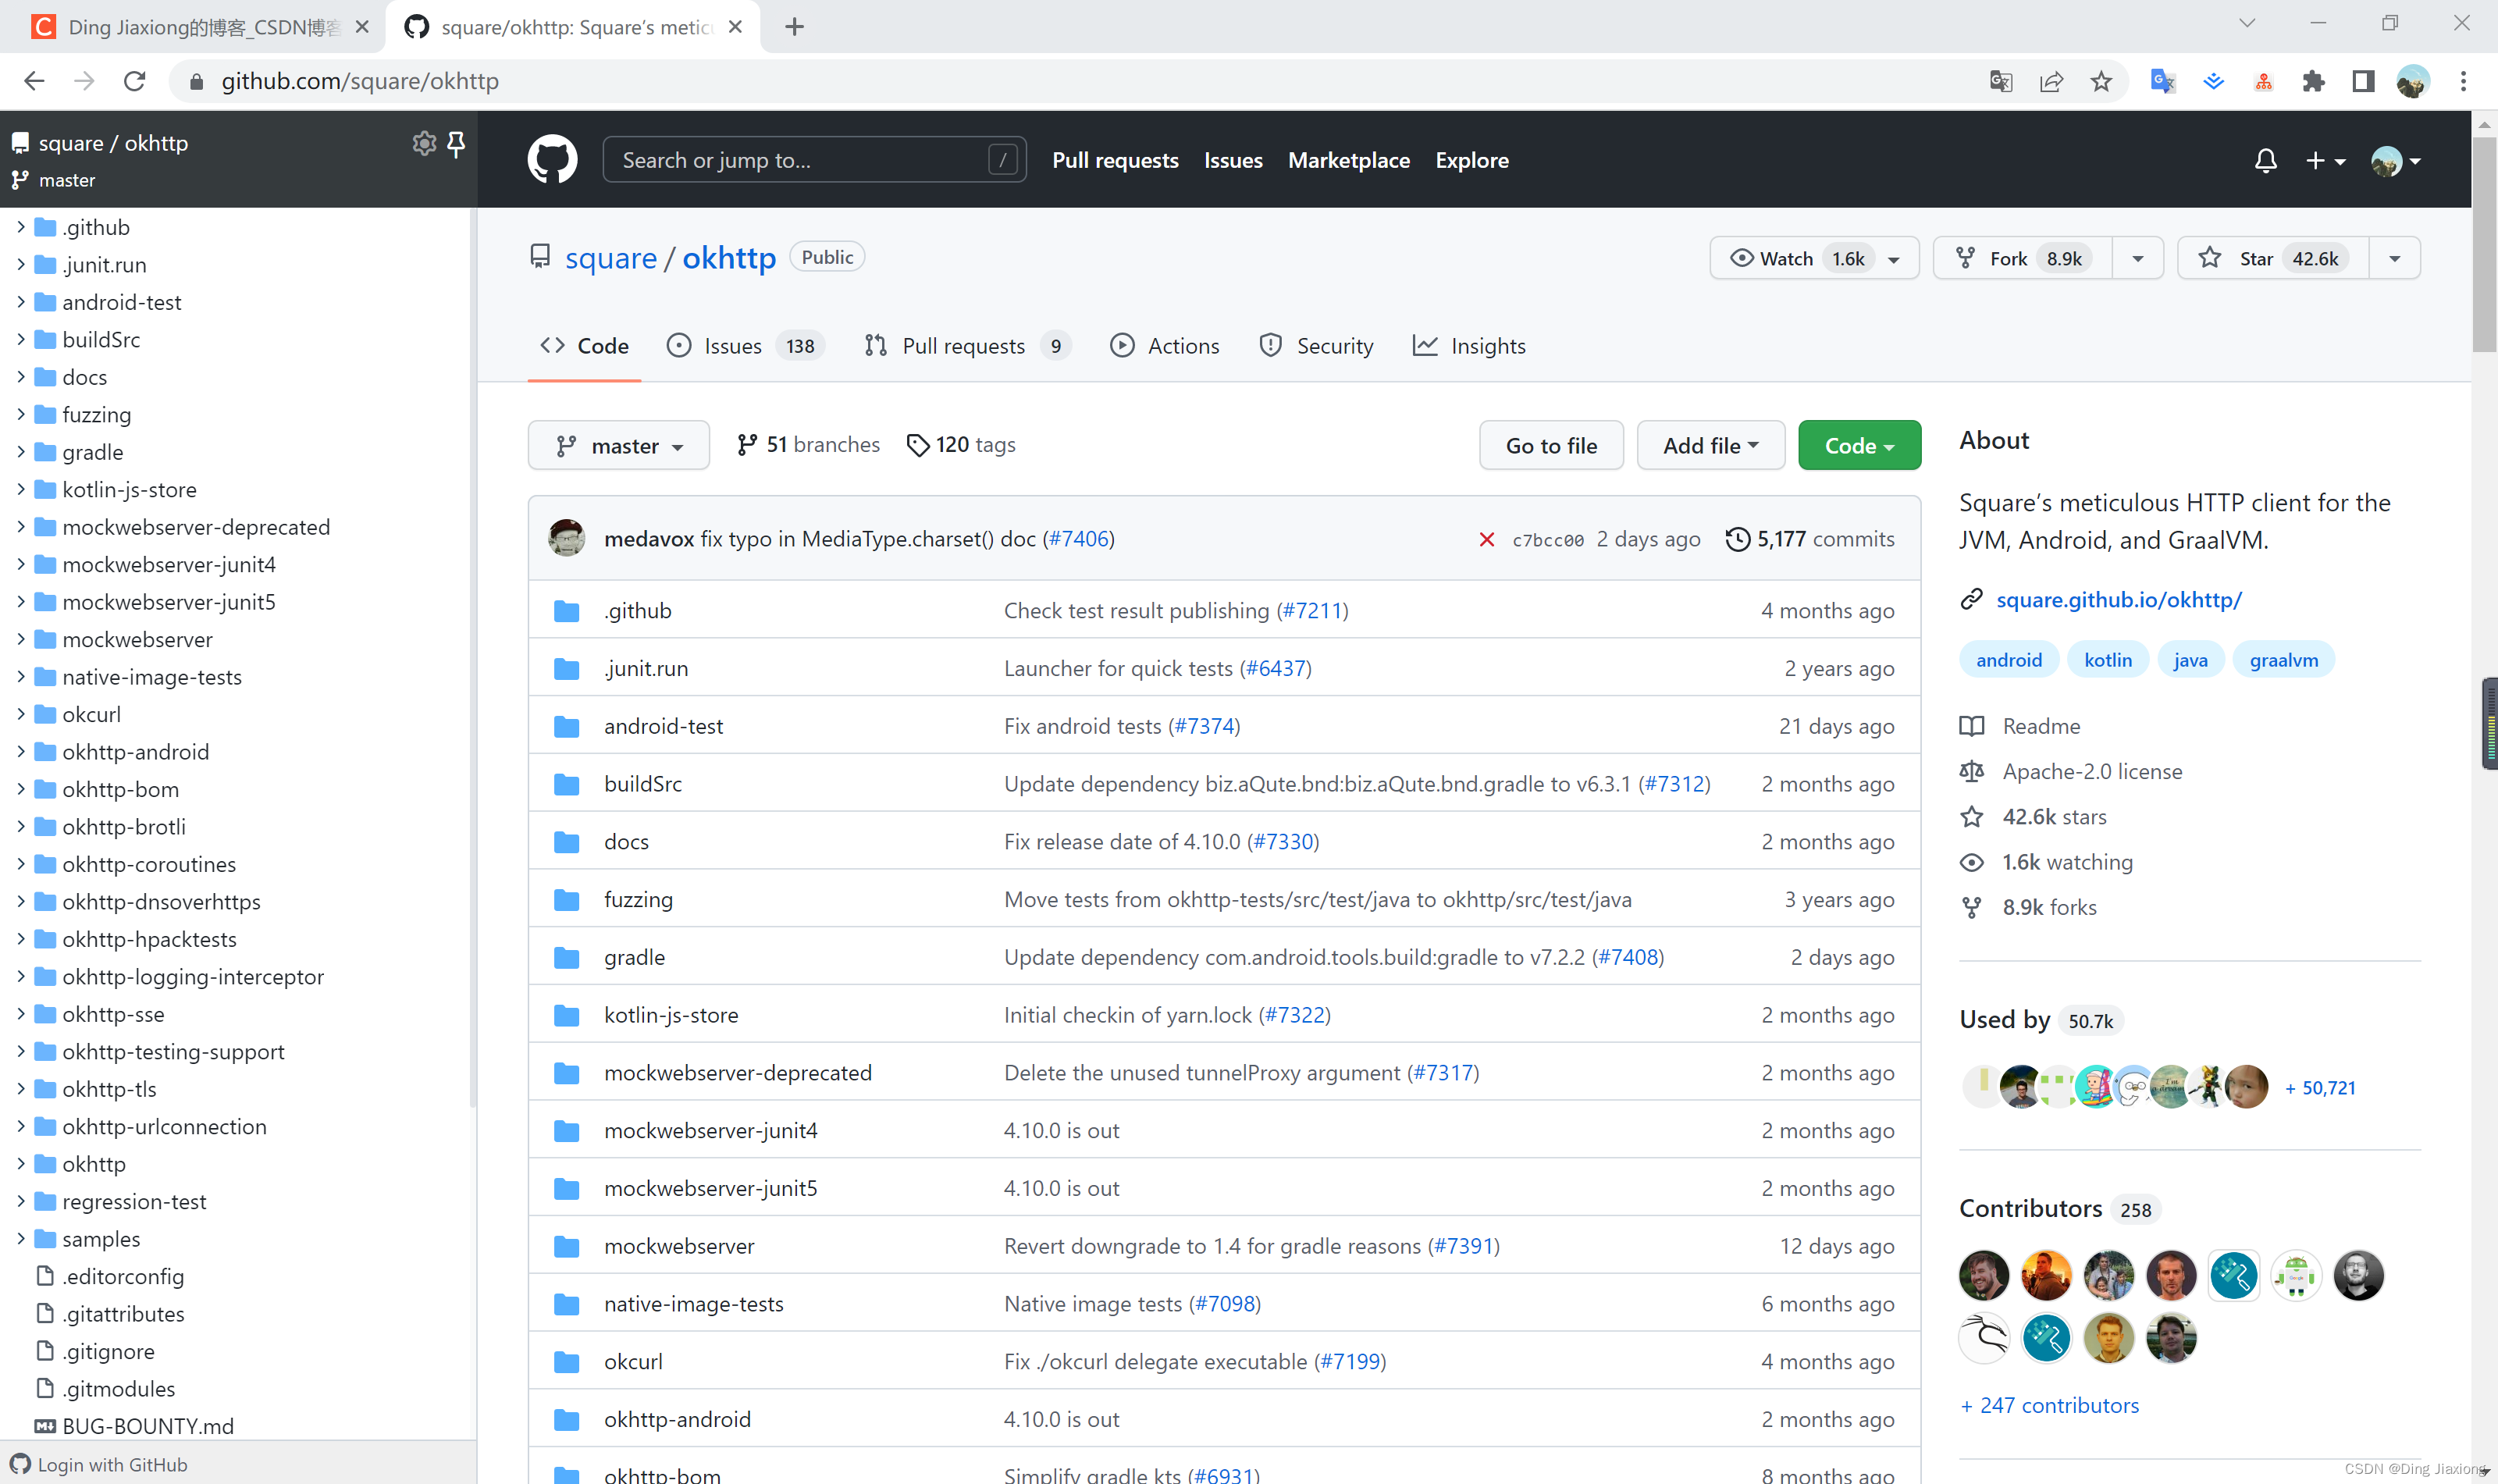Toggle the Octotree sidebar pin
This screenshot has height=1484, width=2498.
456,144
